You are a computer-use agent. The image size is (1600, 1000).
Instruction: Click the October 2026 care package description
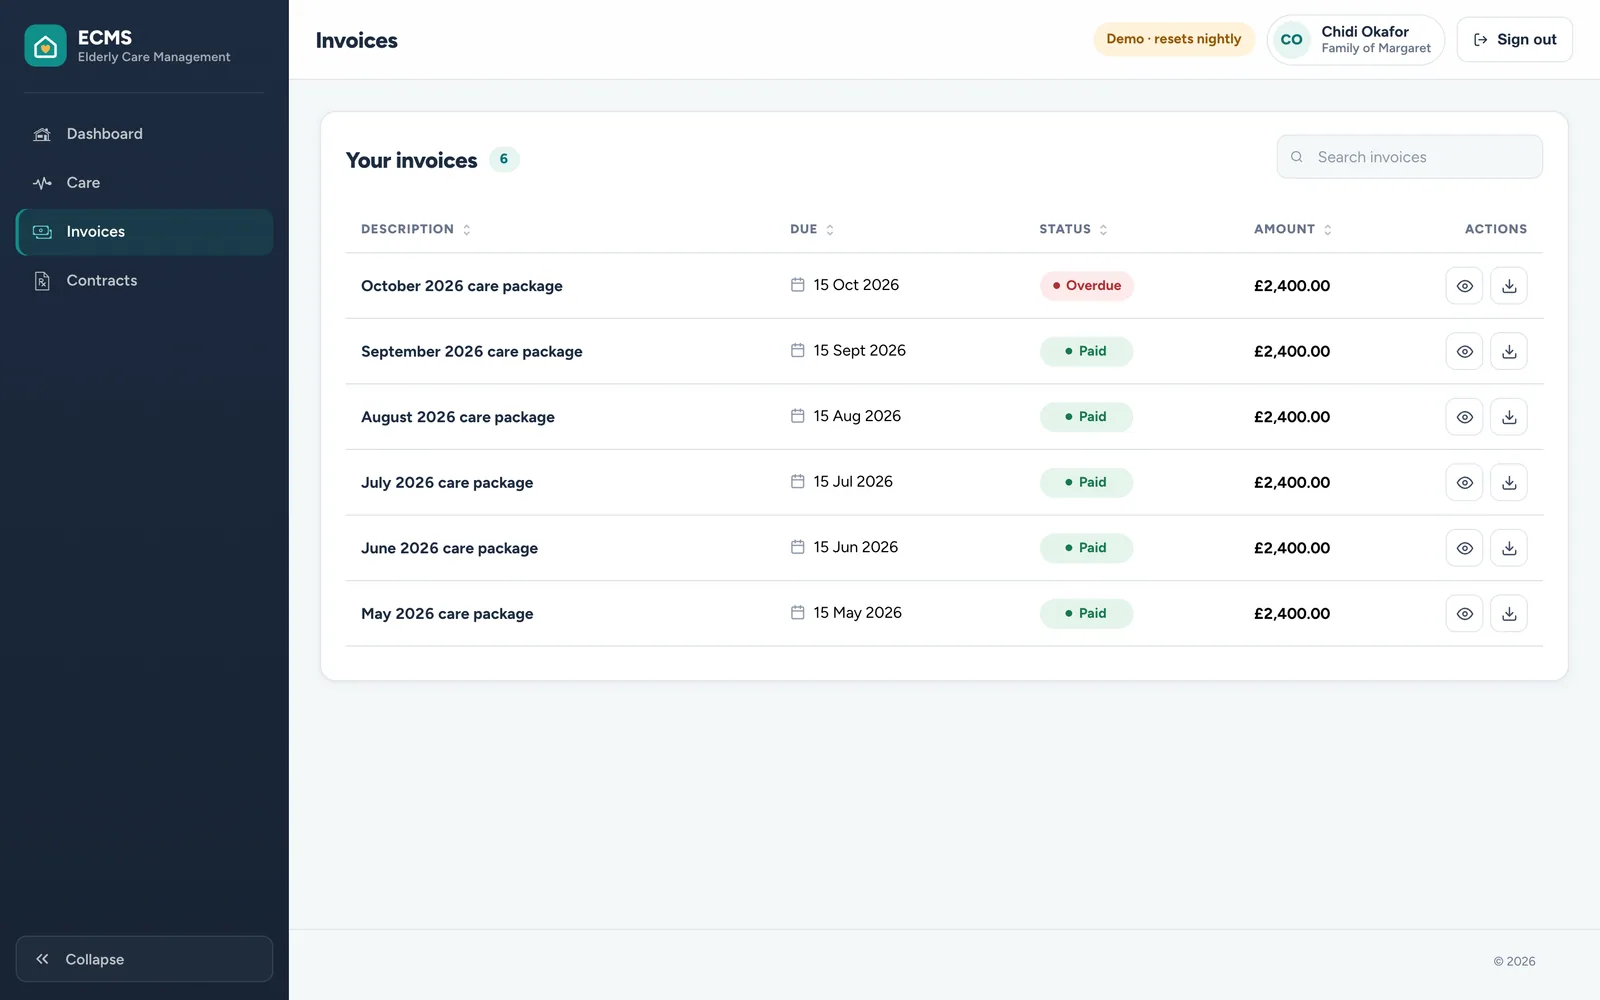point(462,286)
